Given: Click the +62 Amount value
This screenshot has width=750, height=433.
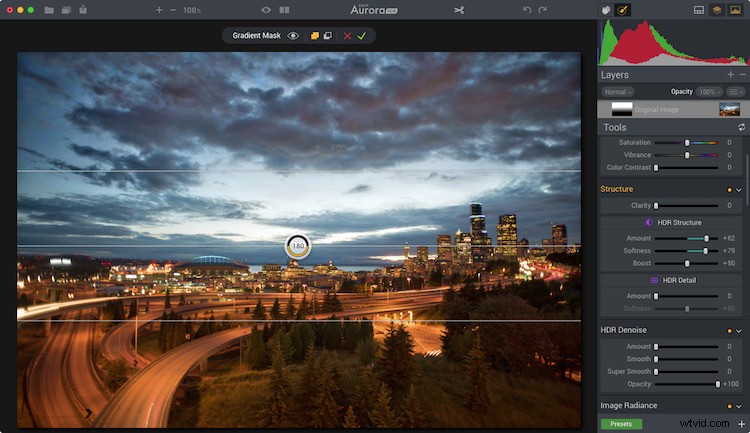Looking at the screenshot, I should click(x=728, y=238).
